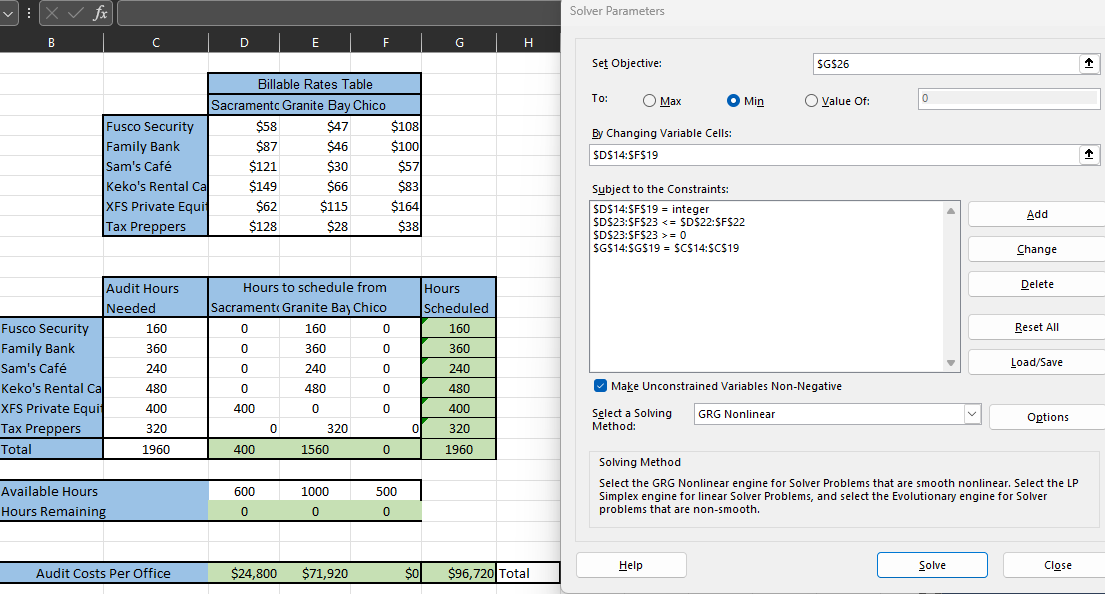Click Granite Bay audit cost $71,920 cell

click(x=315, y=574)
